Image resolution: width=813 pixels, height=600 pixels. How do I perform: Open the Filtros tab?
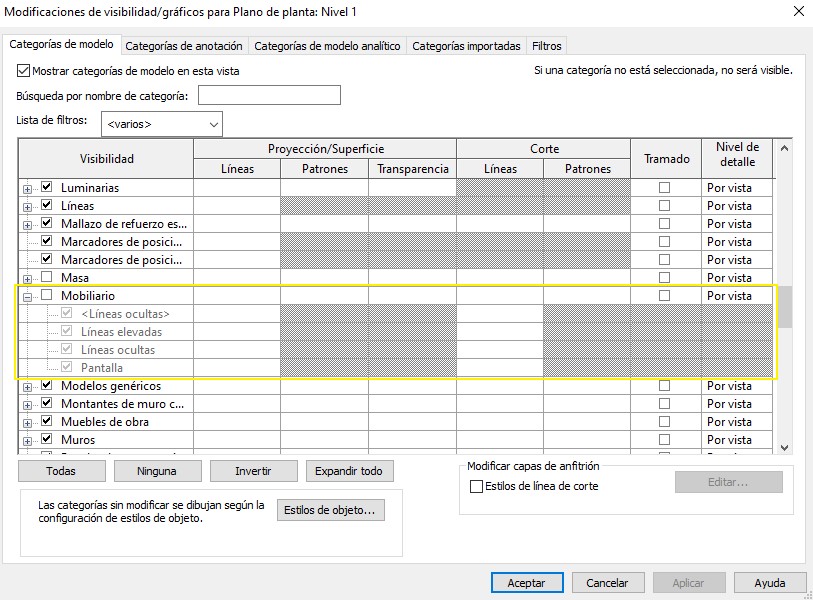click(547, 46)
